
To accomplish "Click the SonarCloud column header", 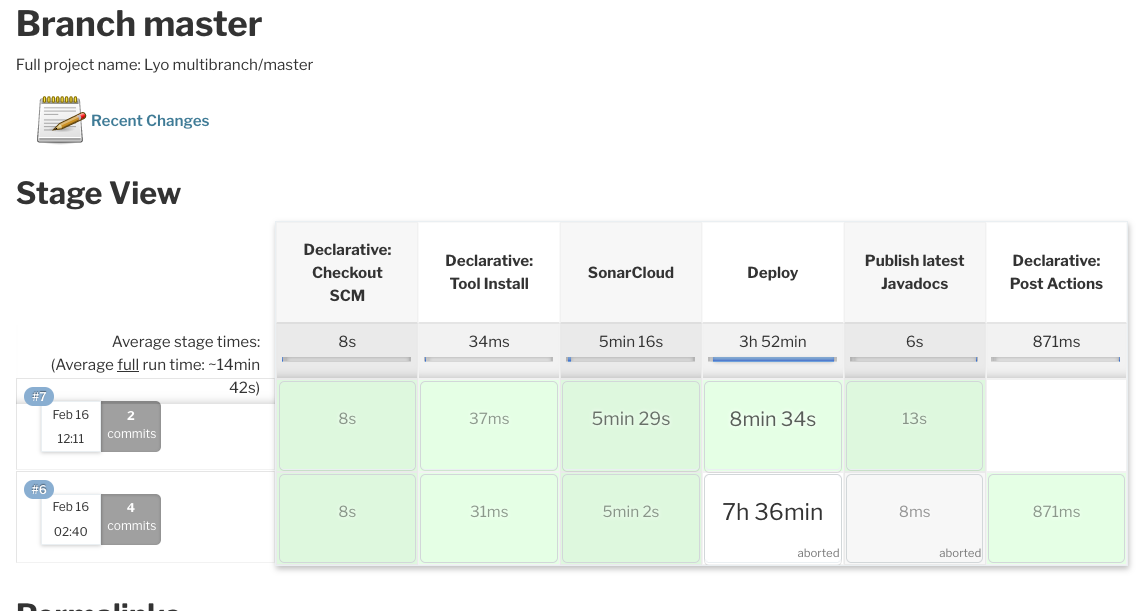I will [630, 272].
